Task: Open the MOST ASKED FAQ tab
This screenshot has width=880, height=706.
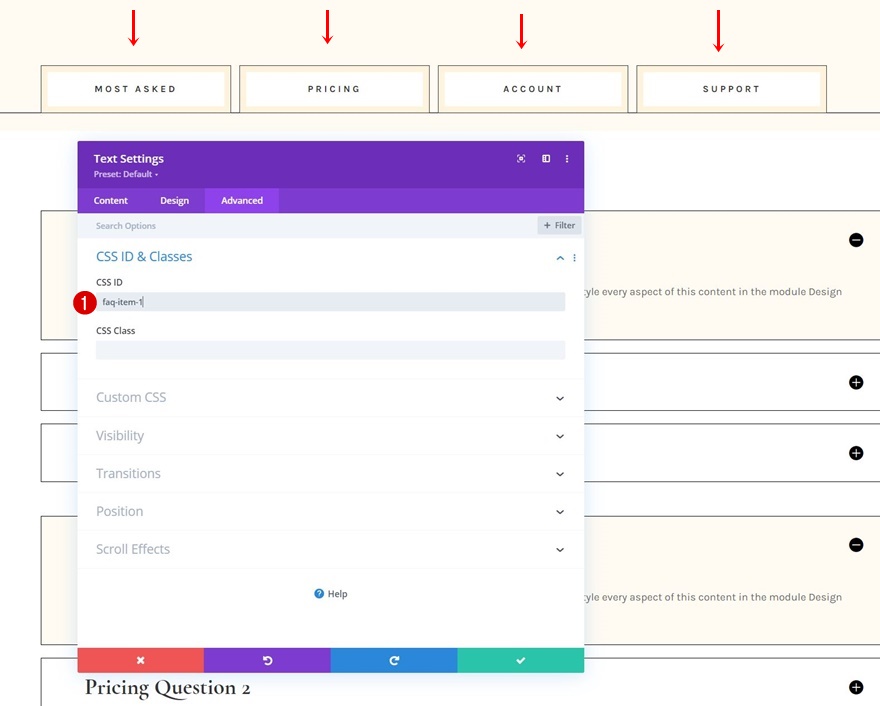Action: [x=136, y=89]
